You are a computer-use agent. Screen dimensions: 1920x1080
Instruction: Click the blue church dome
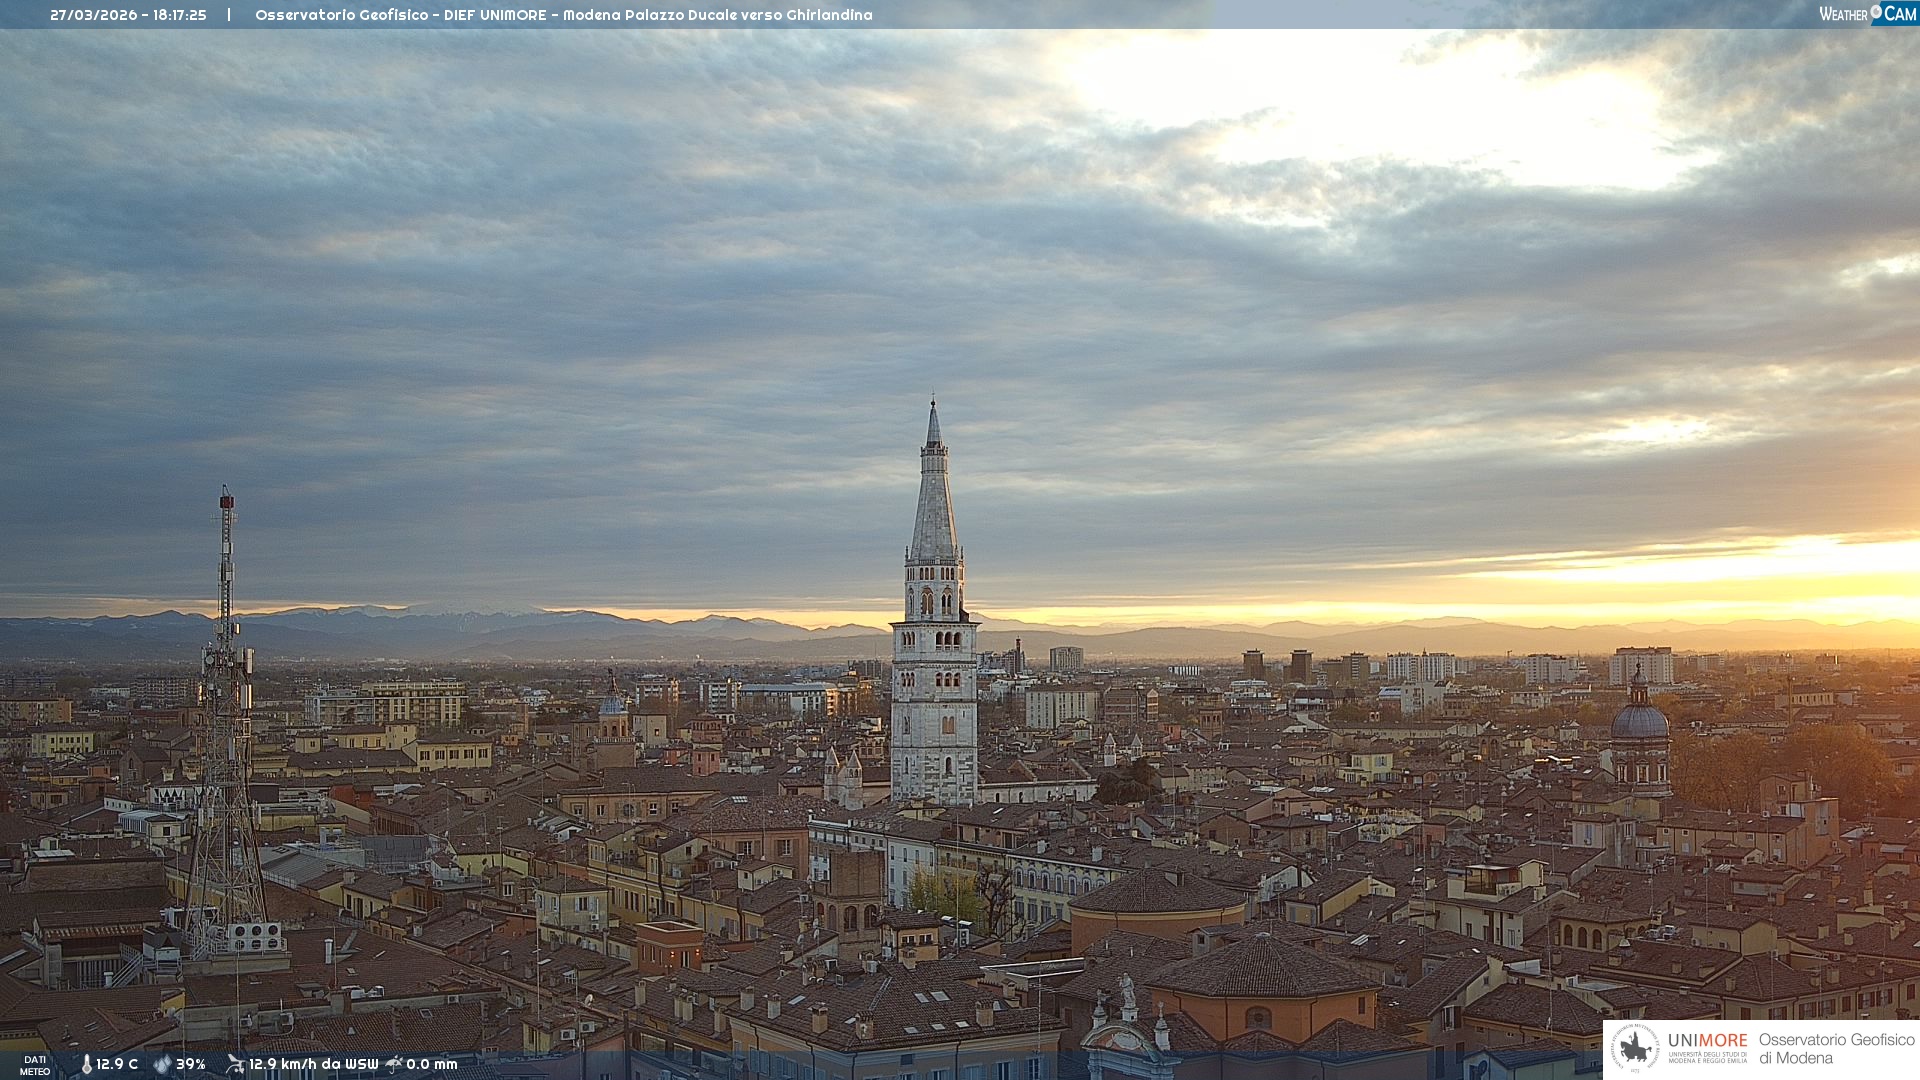click(1639, 720)
